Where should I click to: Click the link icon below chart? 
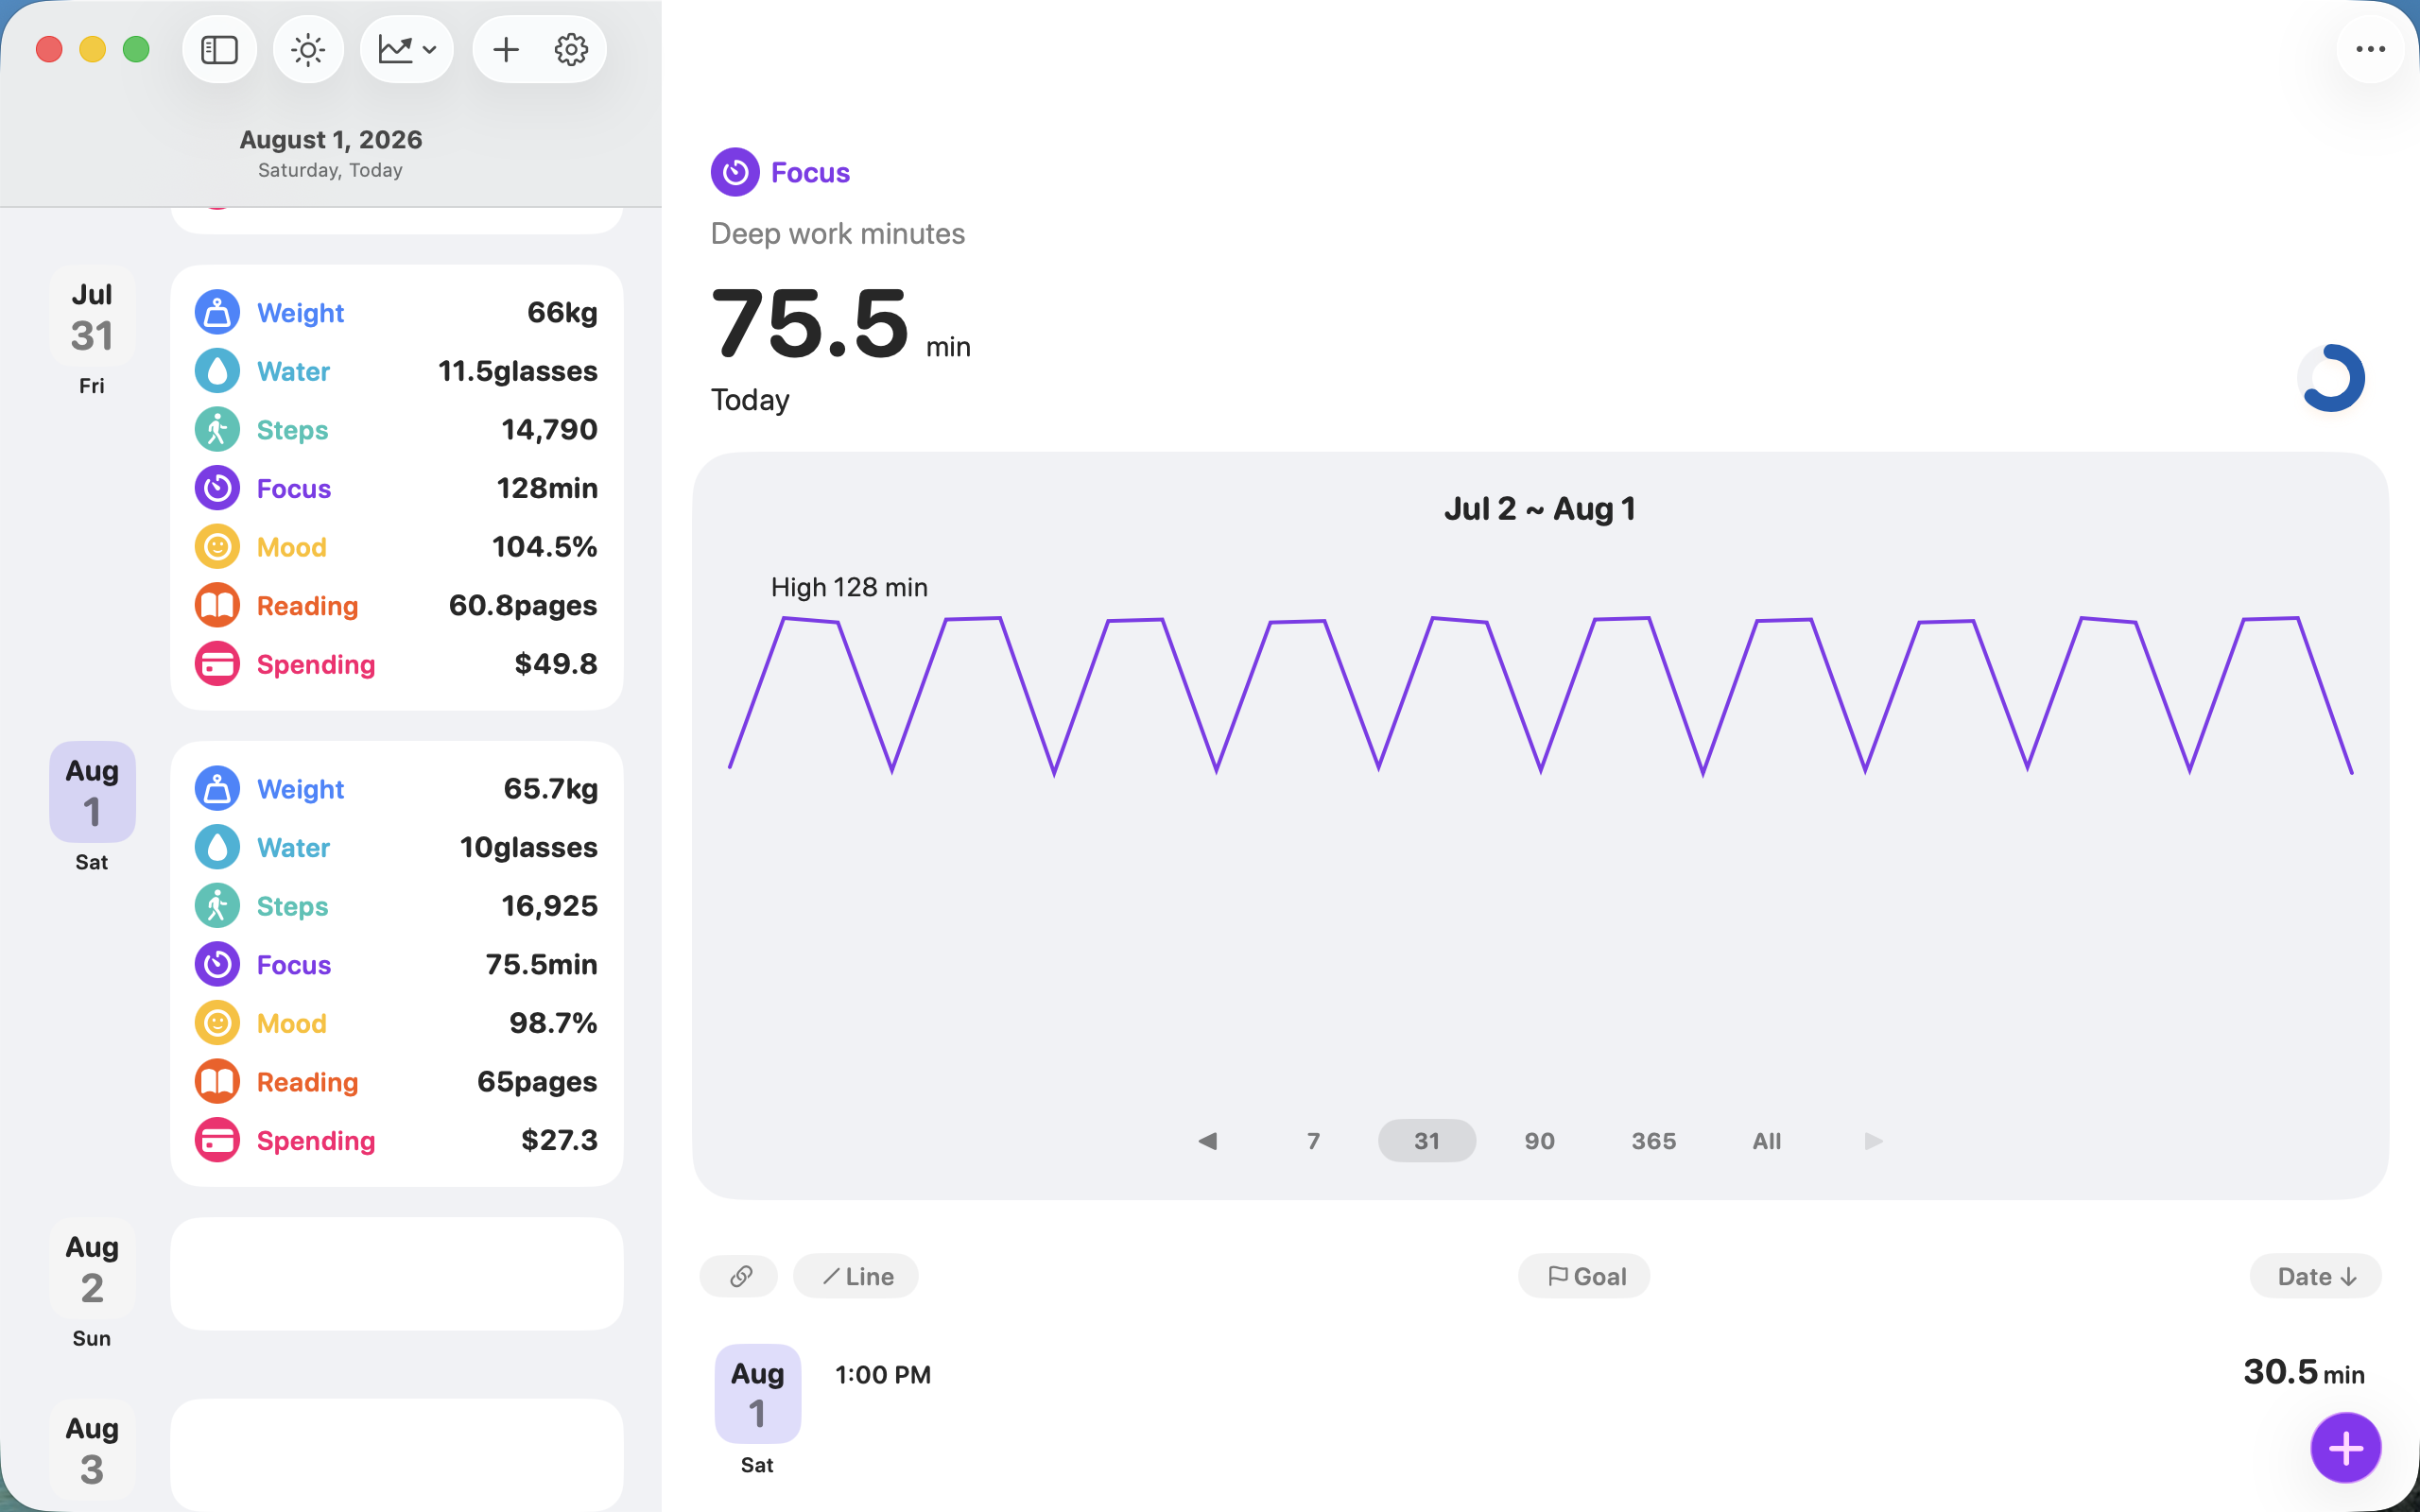[740, 1276]
